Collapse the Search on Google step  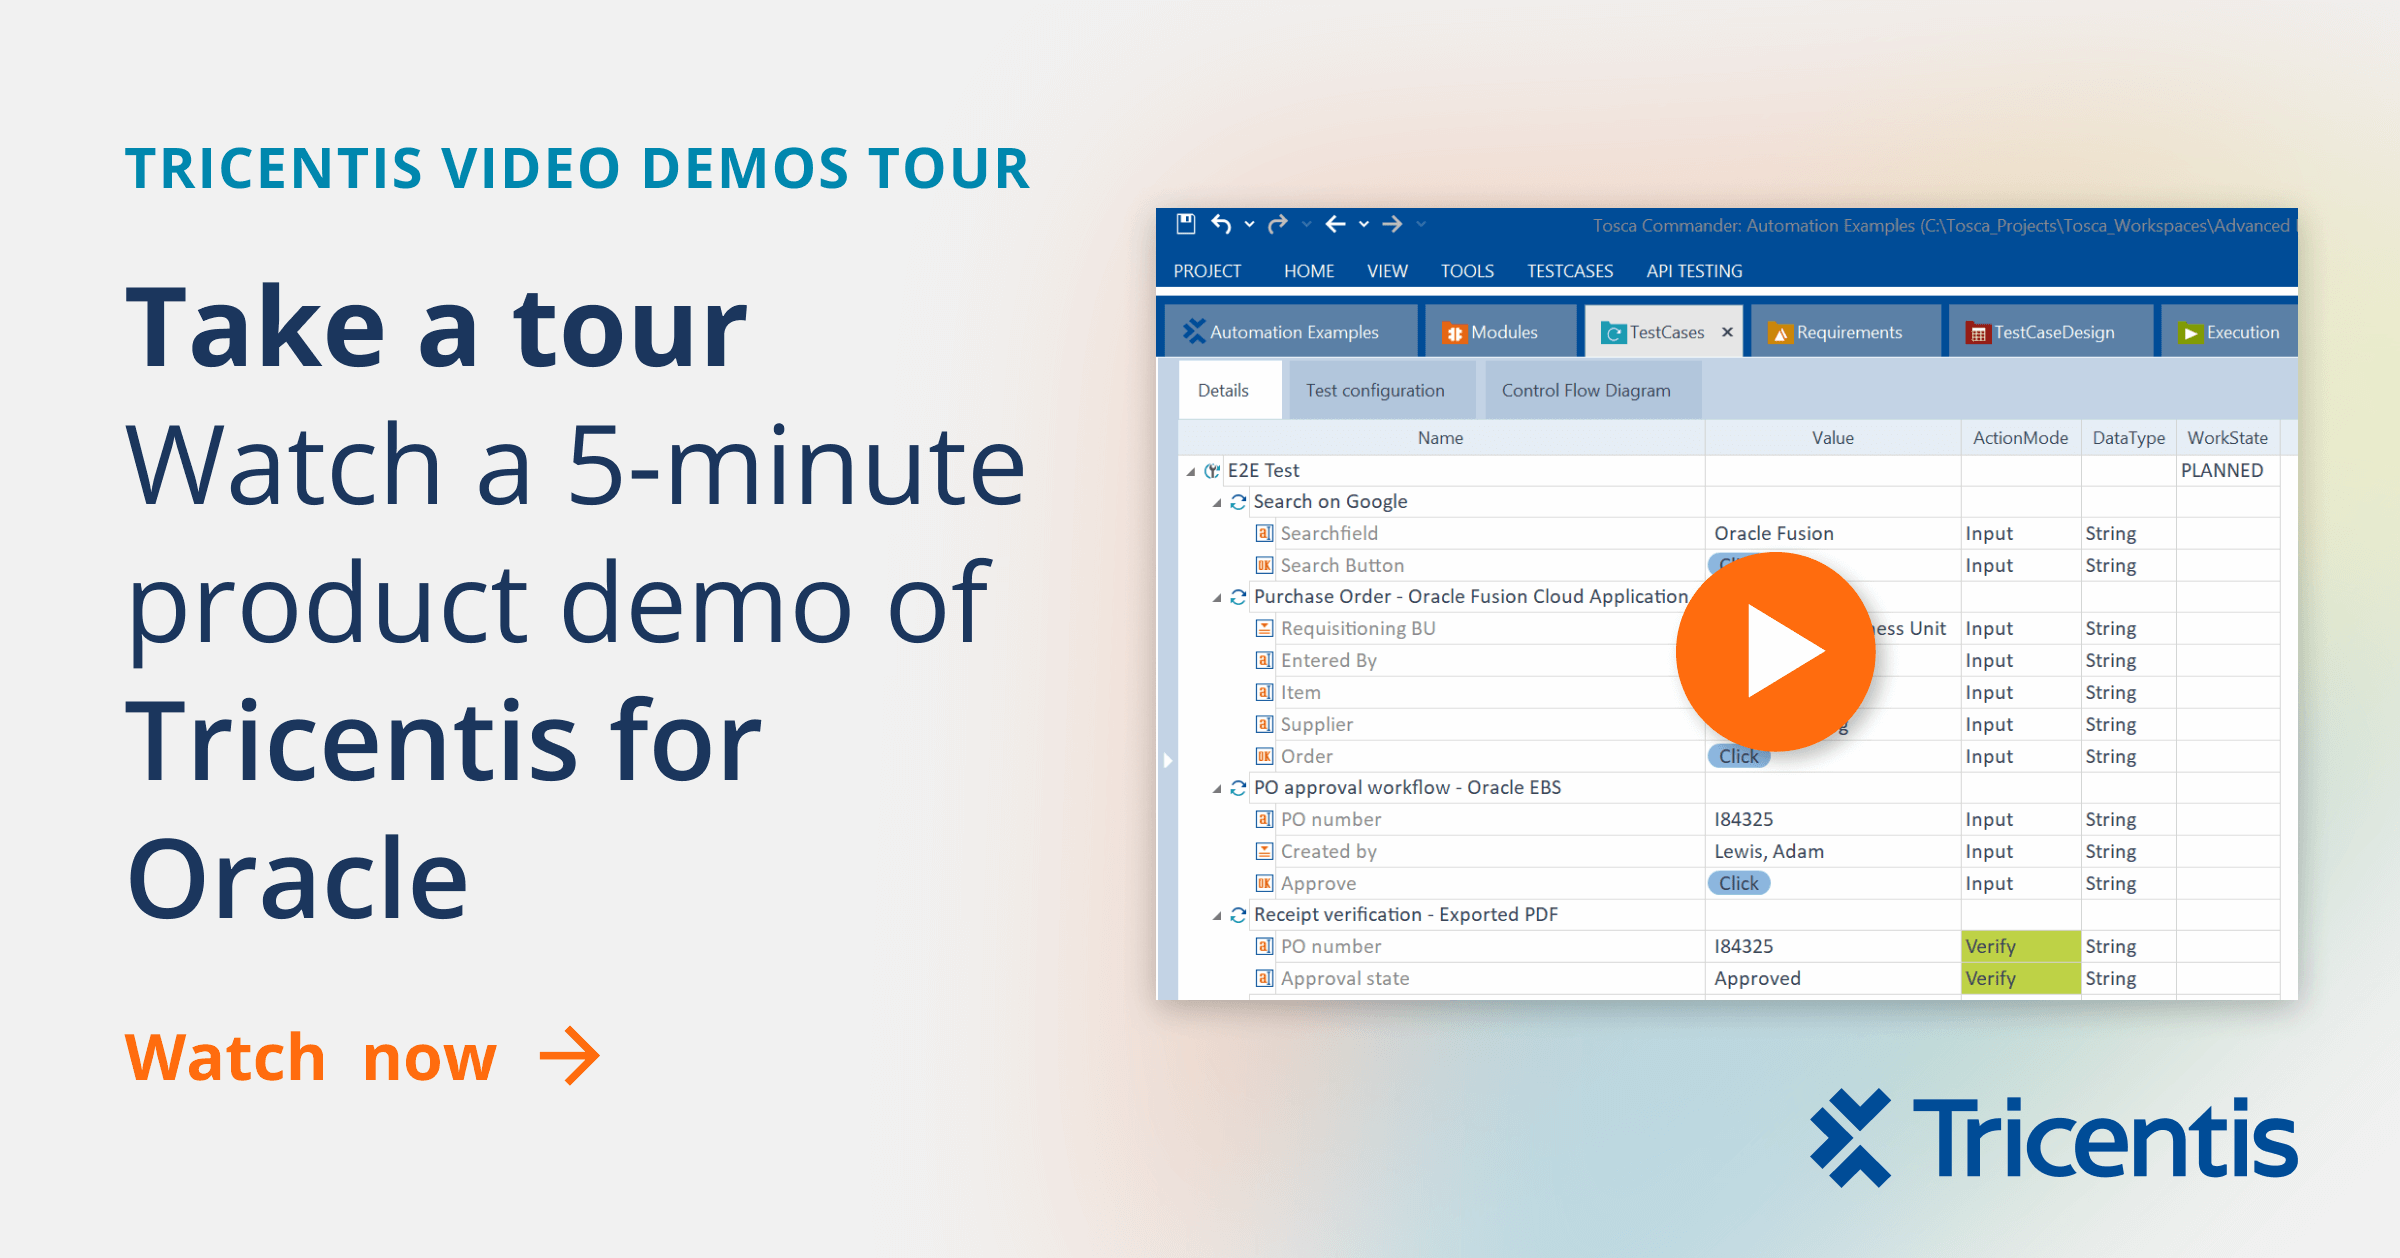click(x=1216, y=503)
